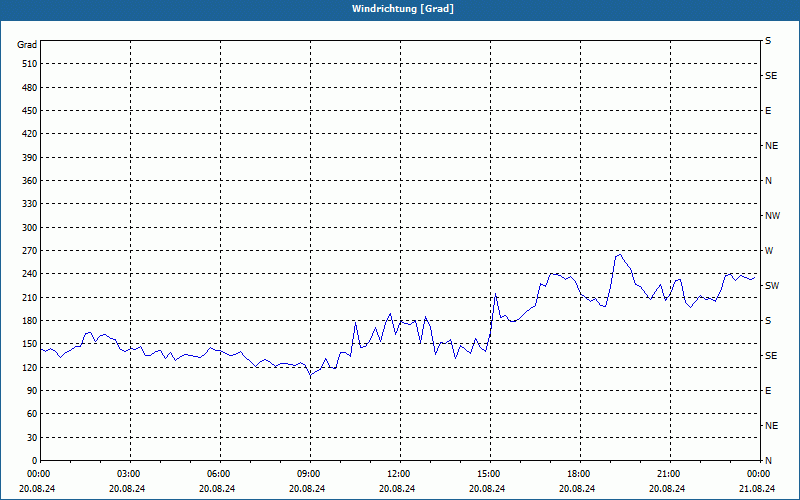Image resolution: width=800 pixels, height=500 pixels.
Task: Click the 09:00 time label
Action: [x=308, y=474]
